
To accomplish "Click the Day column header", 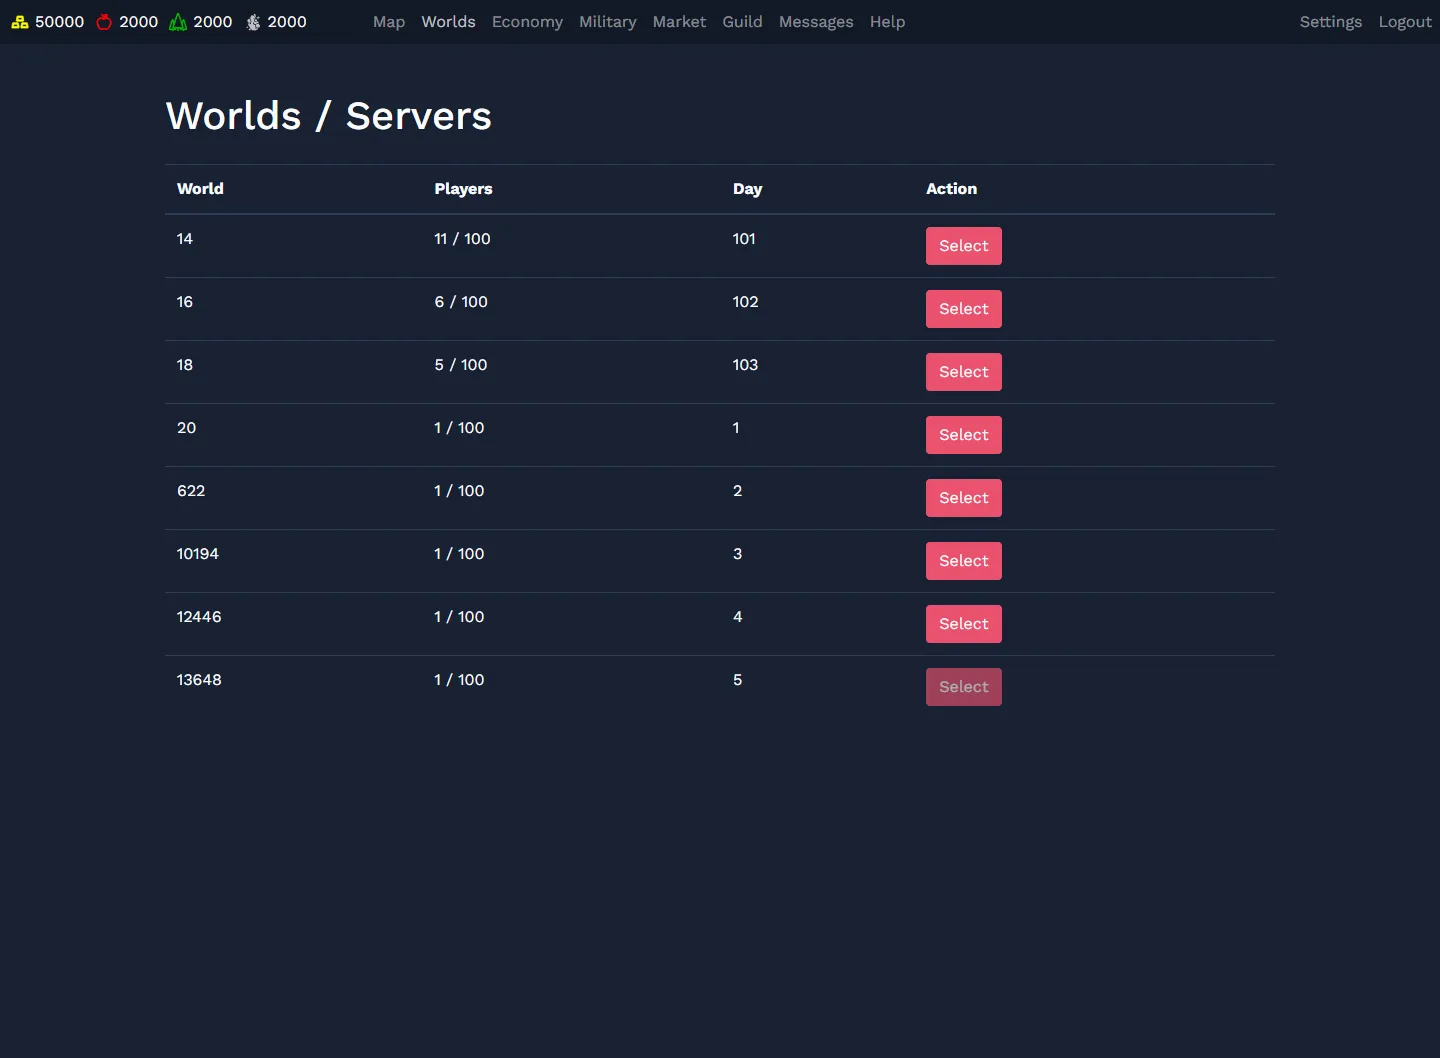I will point(747,189).
